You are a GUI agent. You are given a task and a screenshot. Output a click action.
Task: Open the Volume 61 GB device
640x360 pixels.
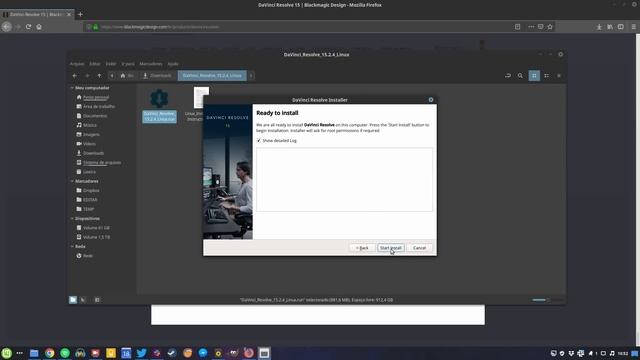click(96, 228)
